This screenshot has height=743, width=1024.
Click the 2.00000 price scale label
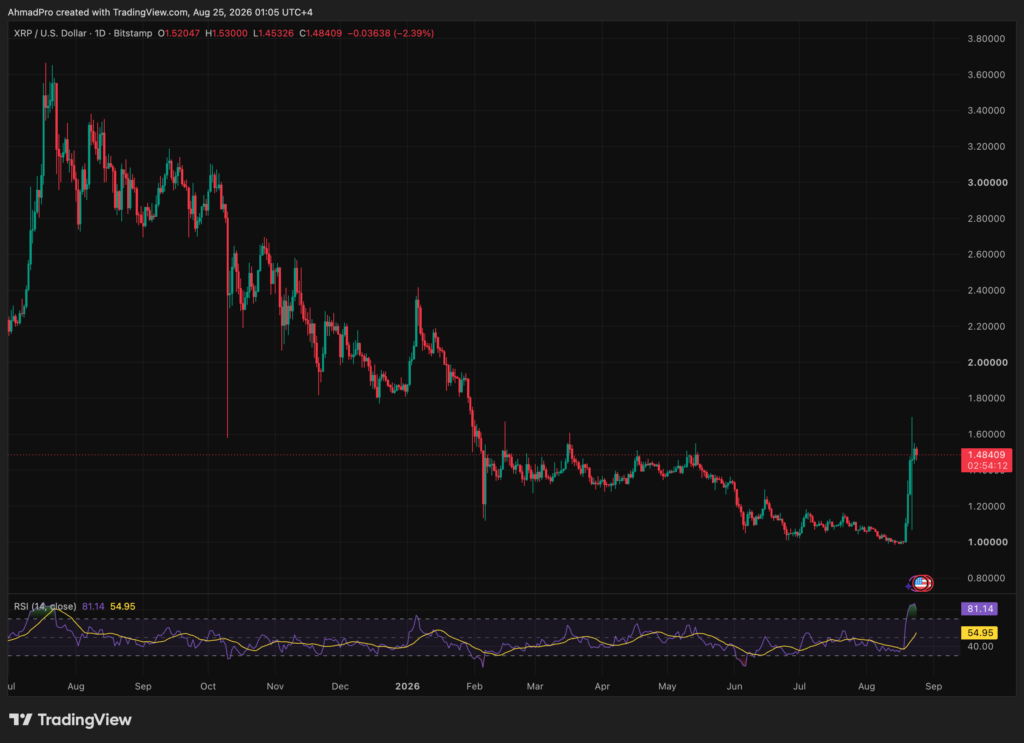(987, 362)
